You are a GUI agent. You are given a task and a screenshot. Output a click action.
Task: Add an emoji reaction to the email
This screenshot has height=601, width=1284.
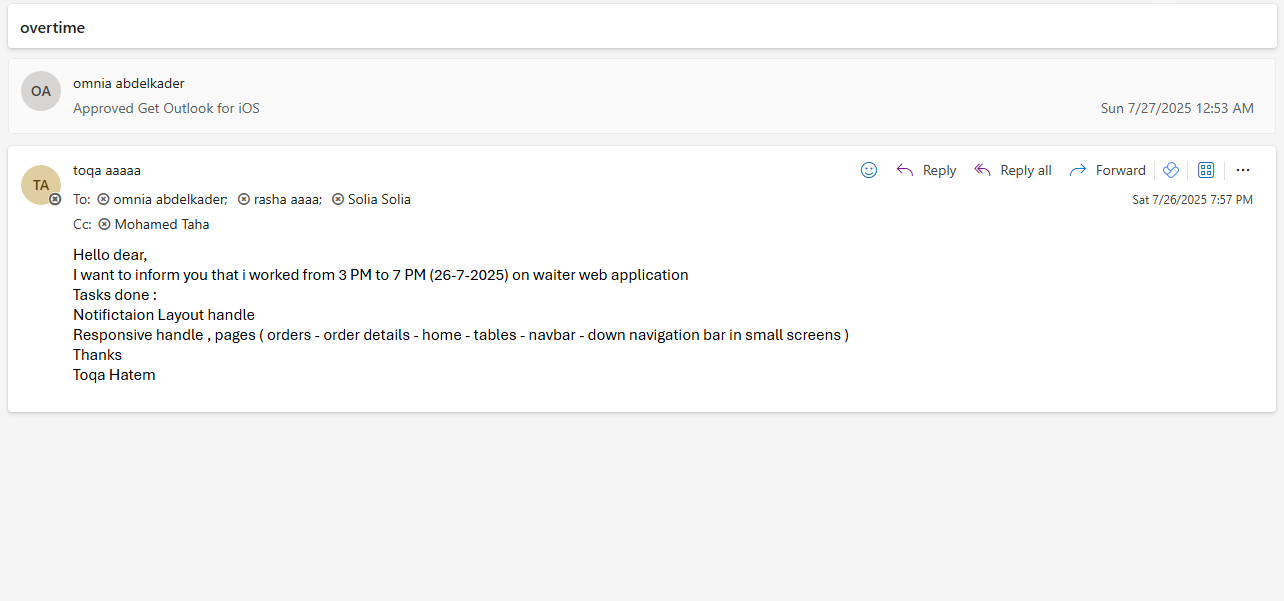(869, 170)
